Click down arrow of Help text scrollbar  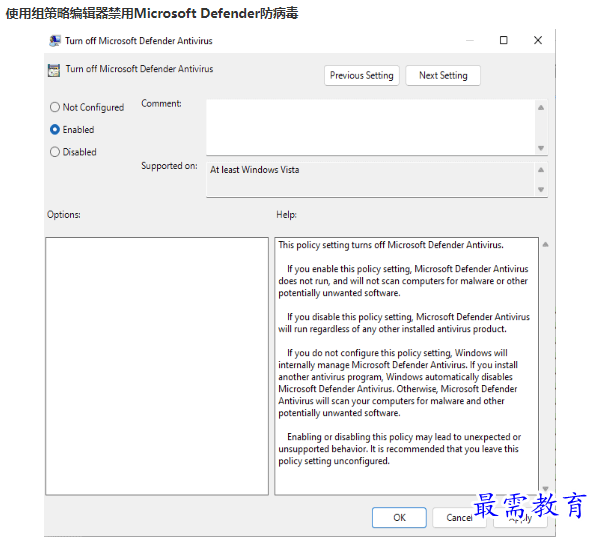tap(545, 488)
